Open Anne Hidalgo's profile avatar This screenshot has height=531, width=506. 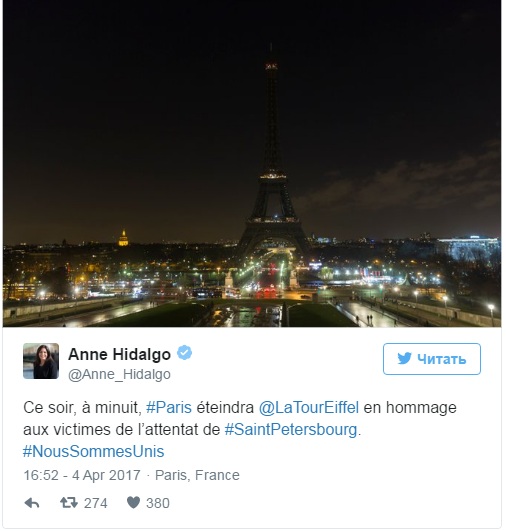pos(41,361)
